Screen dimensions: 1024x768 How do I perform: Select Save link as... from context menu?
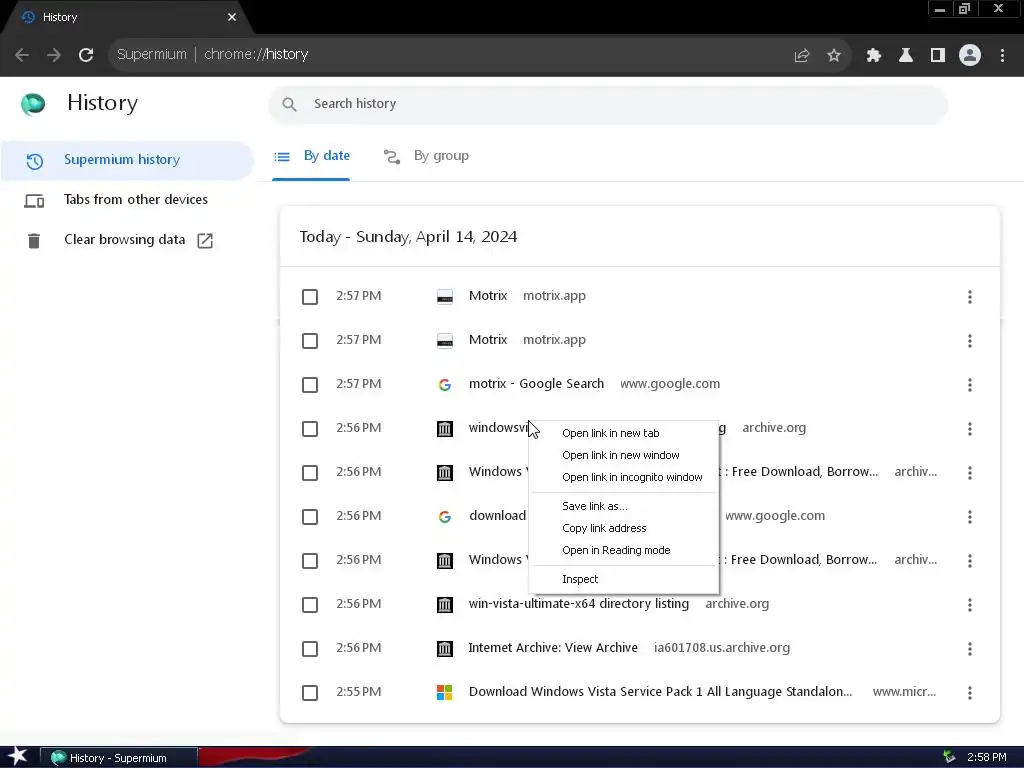624,506
